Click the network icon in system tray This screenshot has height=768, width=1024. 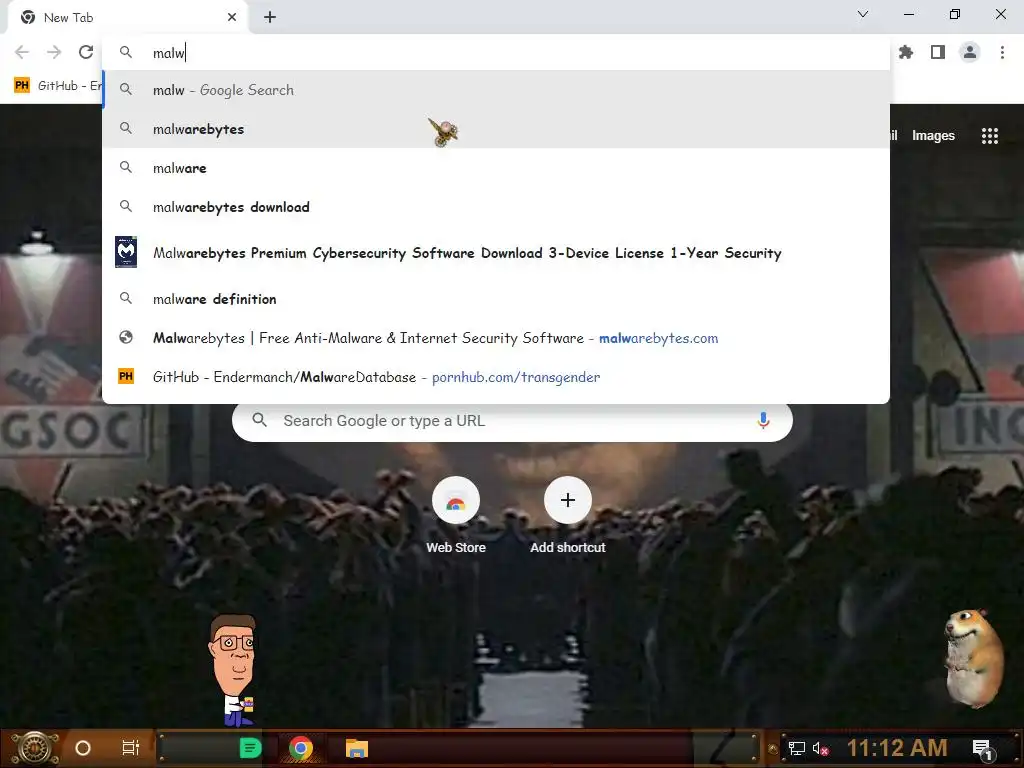point(796,748)
